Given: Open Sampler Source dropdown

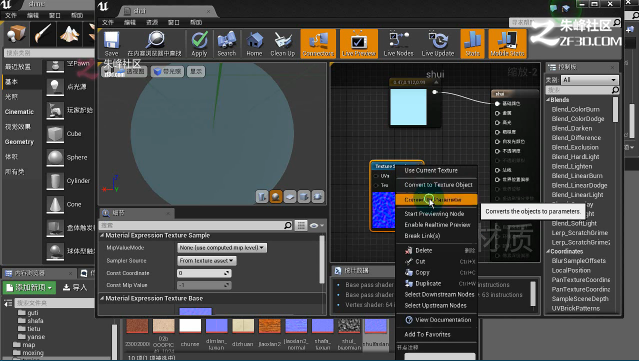Looking at the screenshot, I should tap(207, 260).
